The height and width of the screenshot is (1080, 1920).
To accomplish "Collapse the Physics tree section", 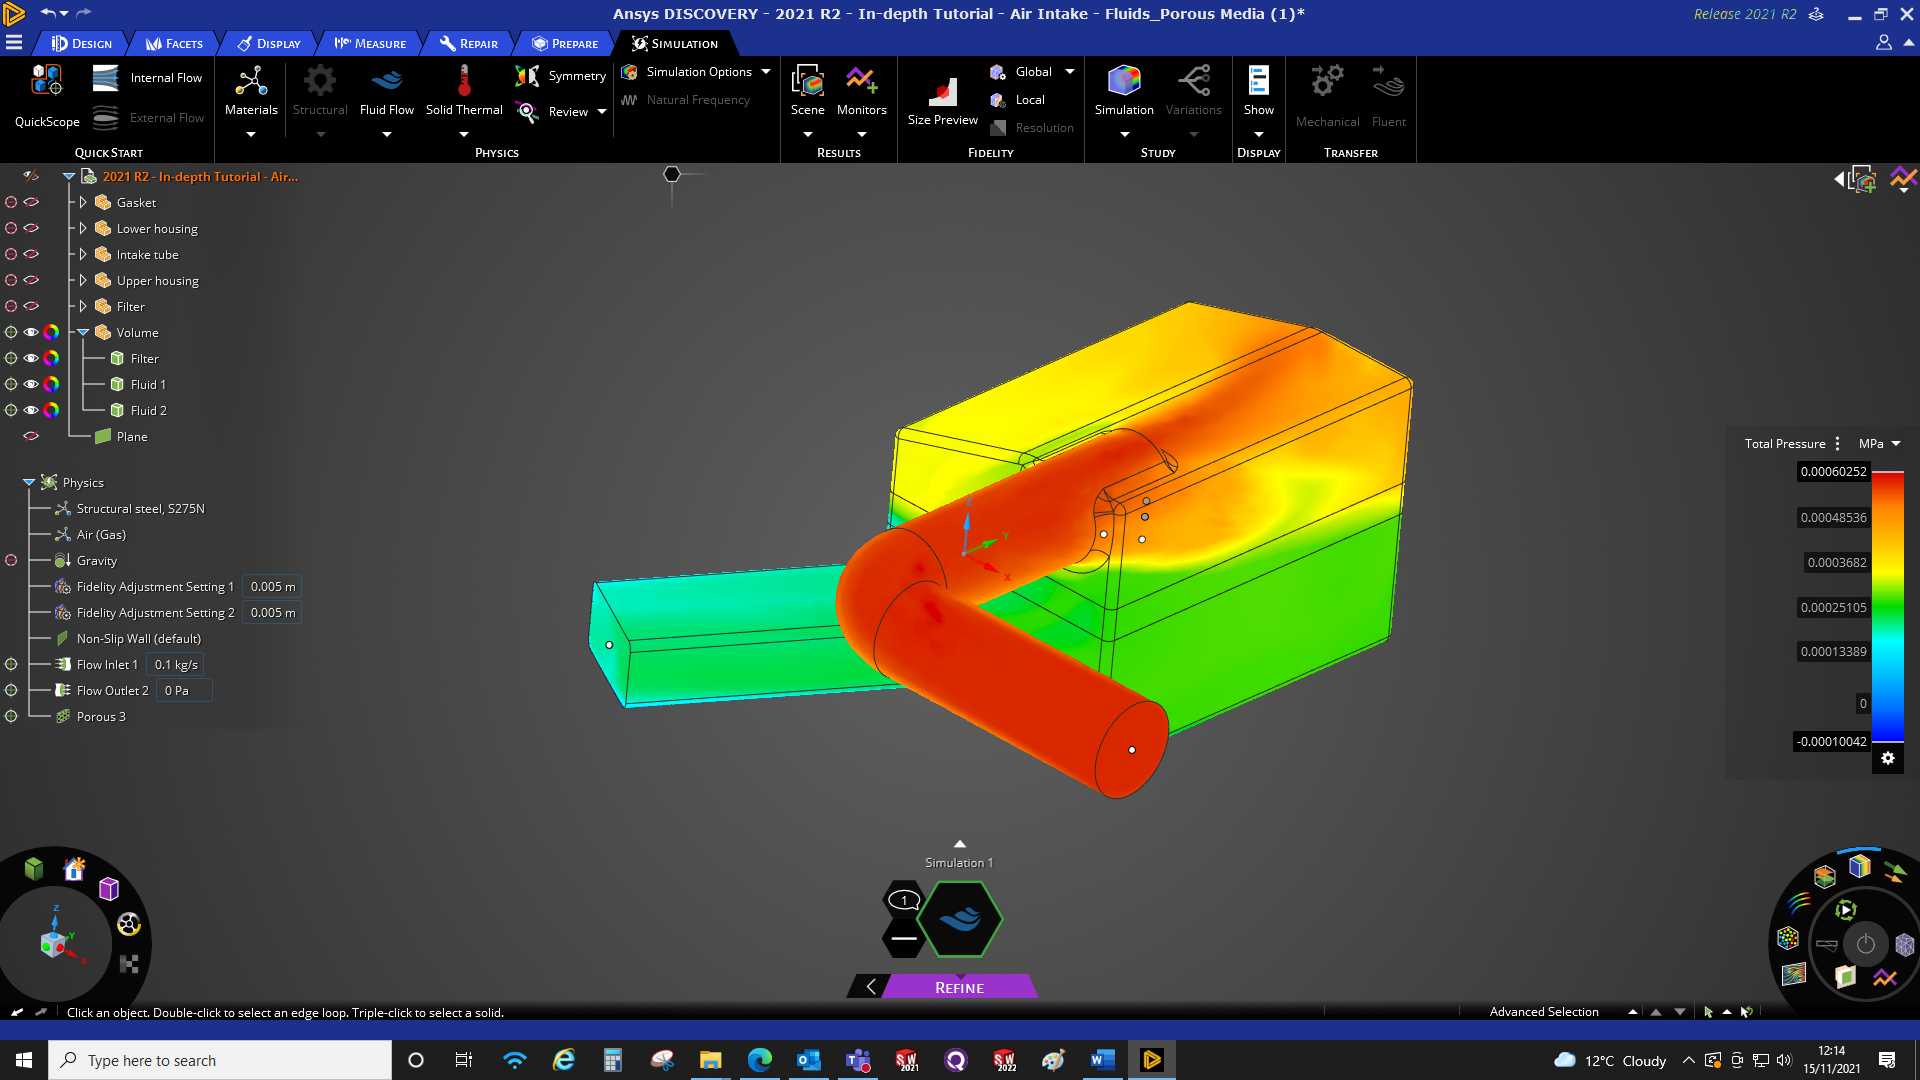I will [x=29, y=482].
